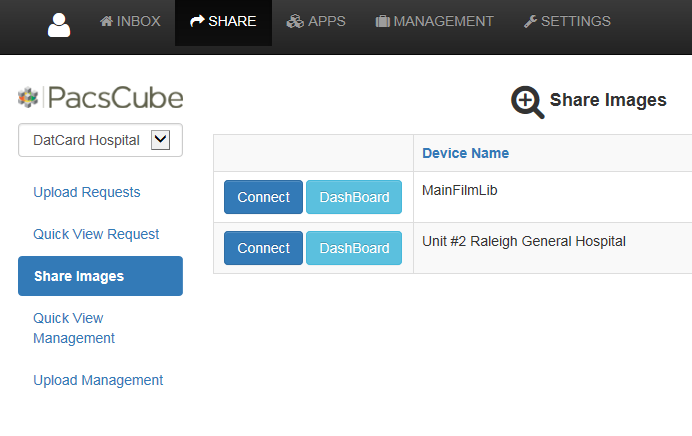This screenshot has width=692, height=436.
Task: Click the magnifier icon beside Share Images heading
Action: tap(527, 102)
